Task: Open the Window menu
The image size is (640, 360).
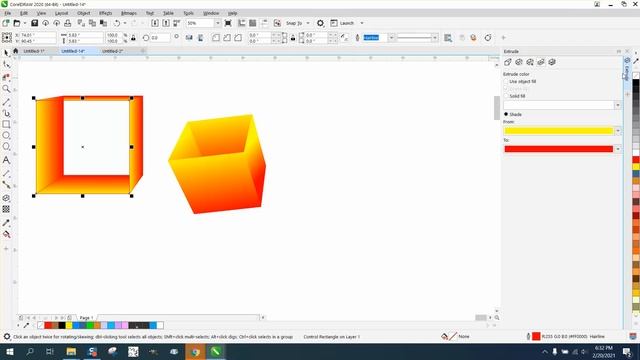Action: pos(211,13)
